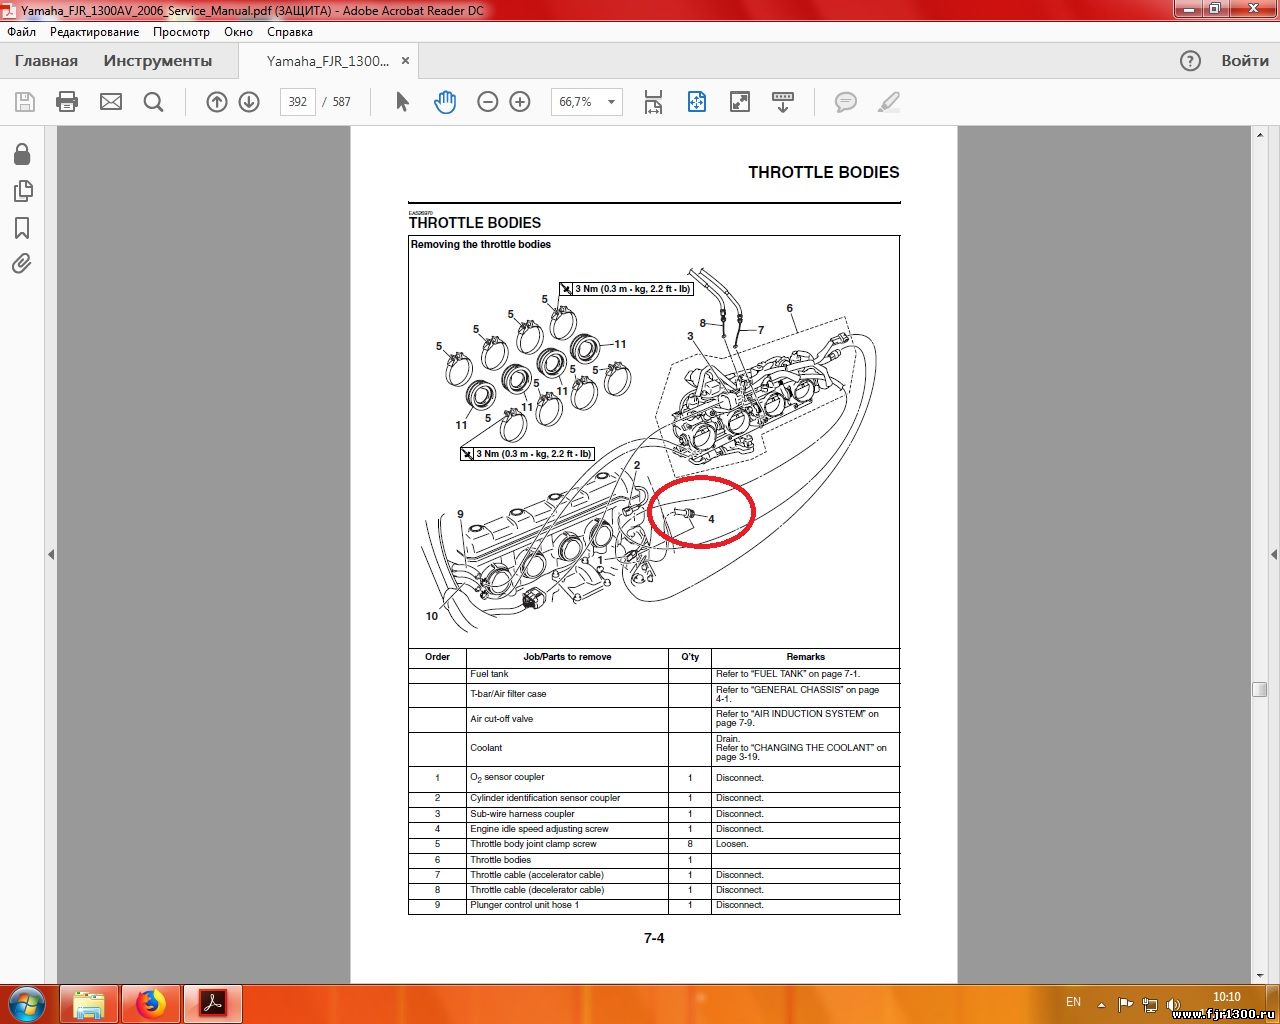Screen dimensions: 1280x1024
Task: Switch to the Главная tab
Action: pyautogui.click(x=46, y=61)
